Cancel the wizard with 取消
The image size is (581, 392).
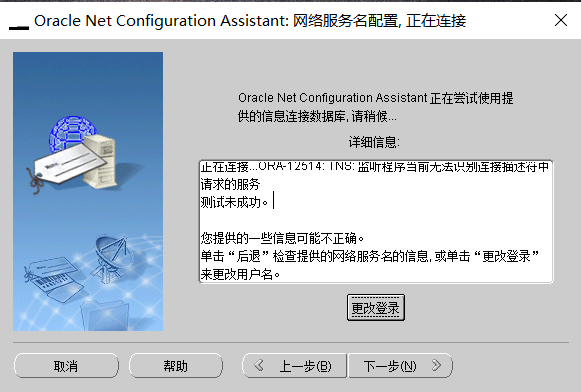coord(66,366)
